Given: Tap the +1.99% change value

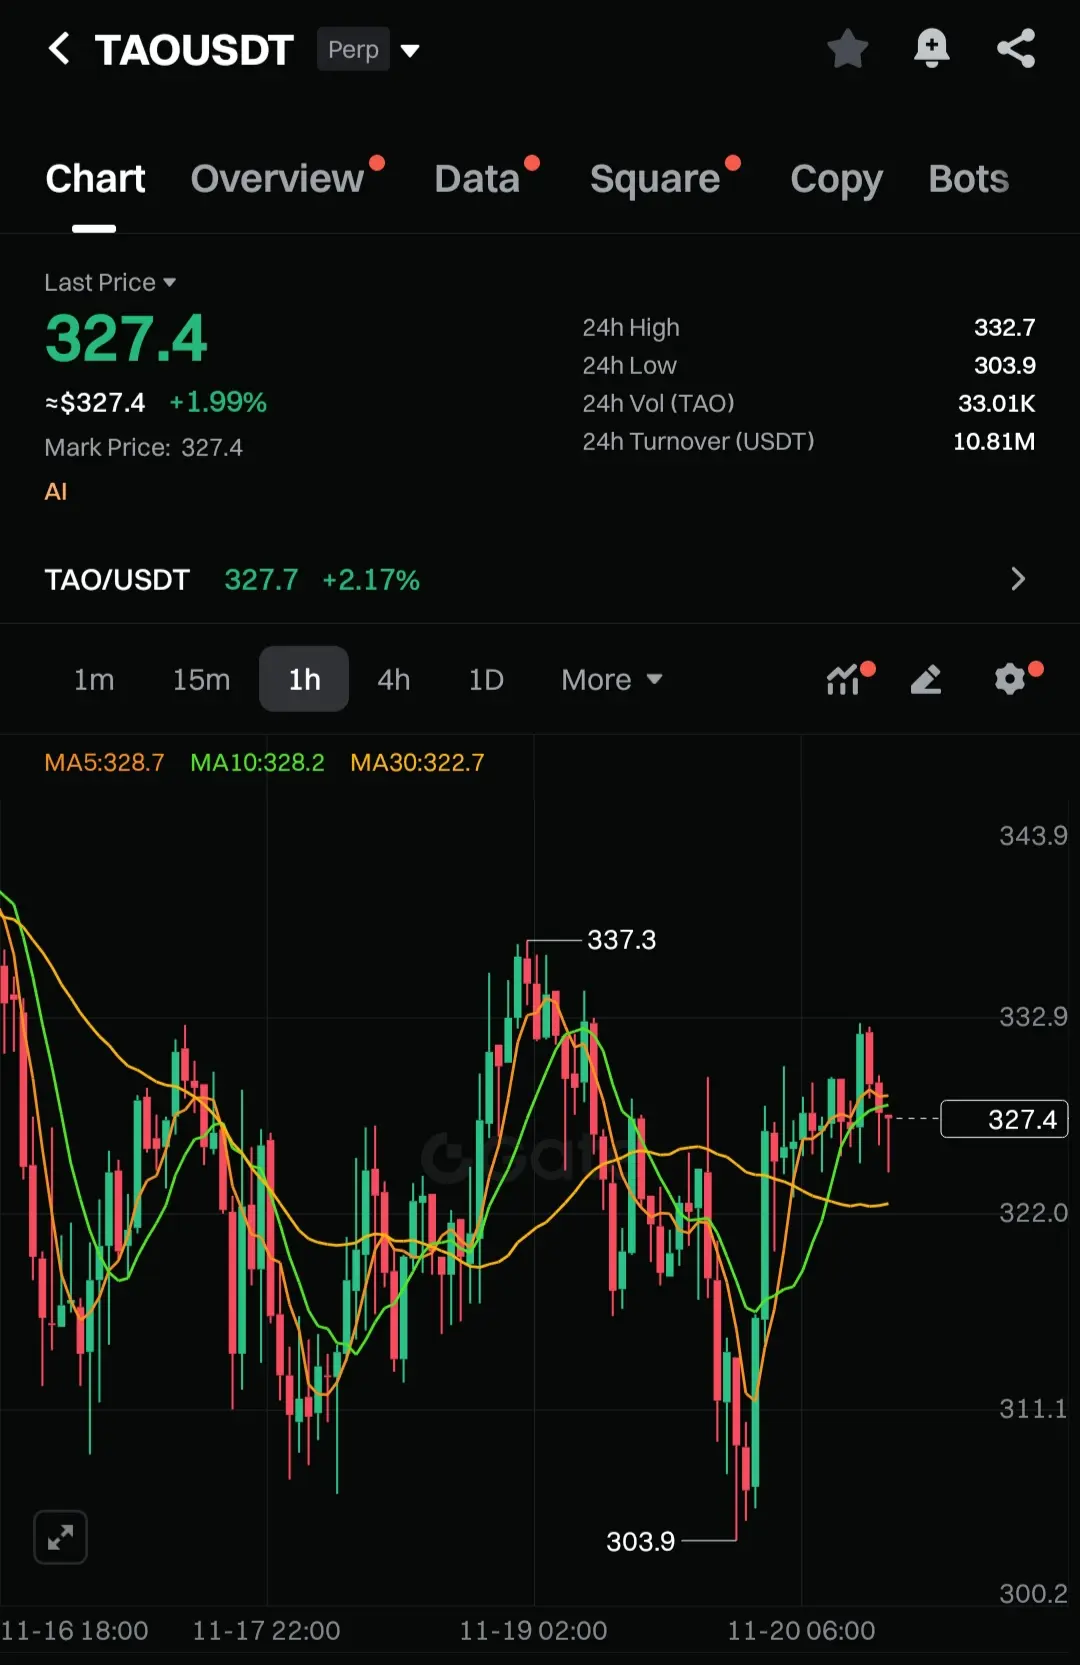Looking at the screenshot, I should tap(218, 402).
